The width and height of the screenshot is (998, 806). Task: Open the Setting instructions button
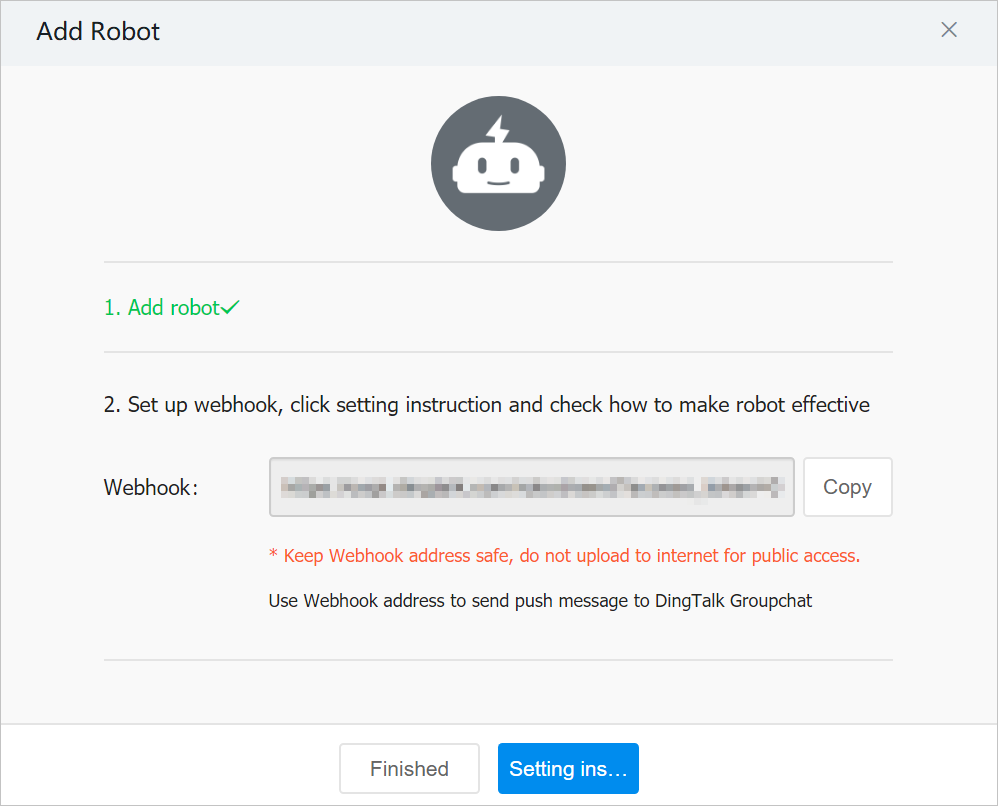(x=567, y=769)
